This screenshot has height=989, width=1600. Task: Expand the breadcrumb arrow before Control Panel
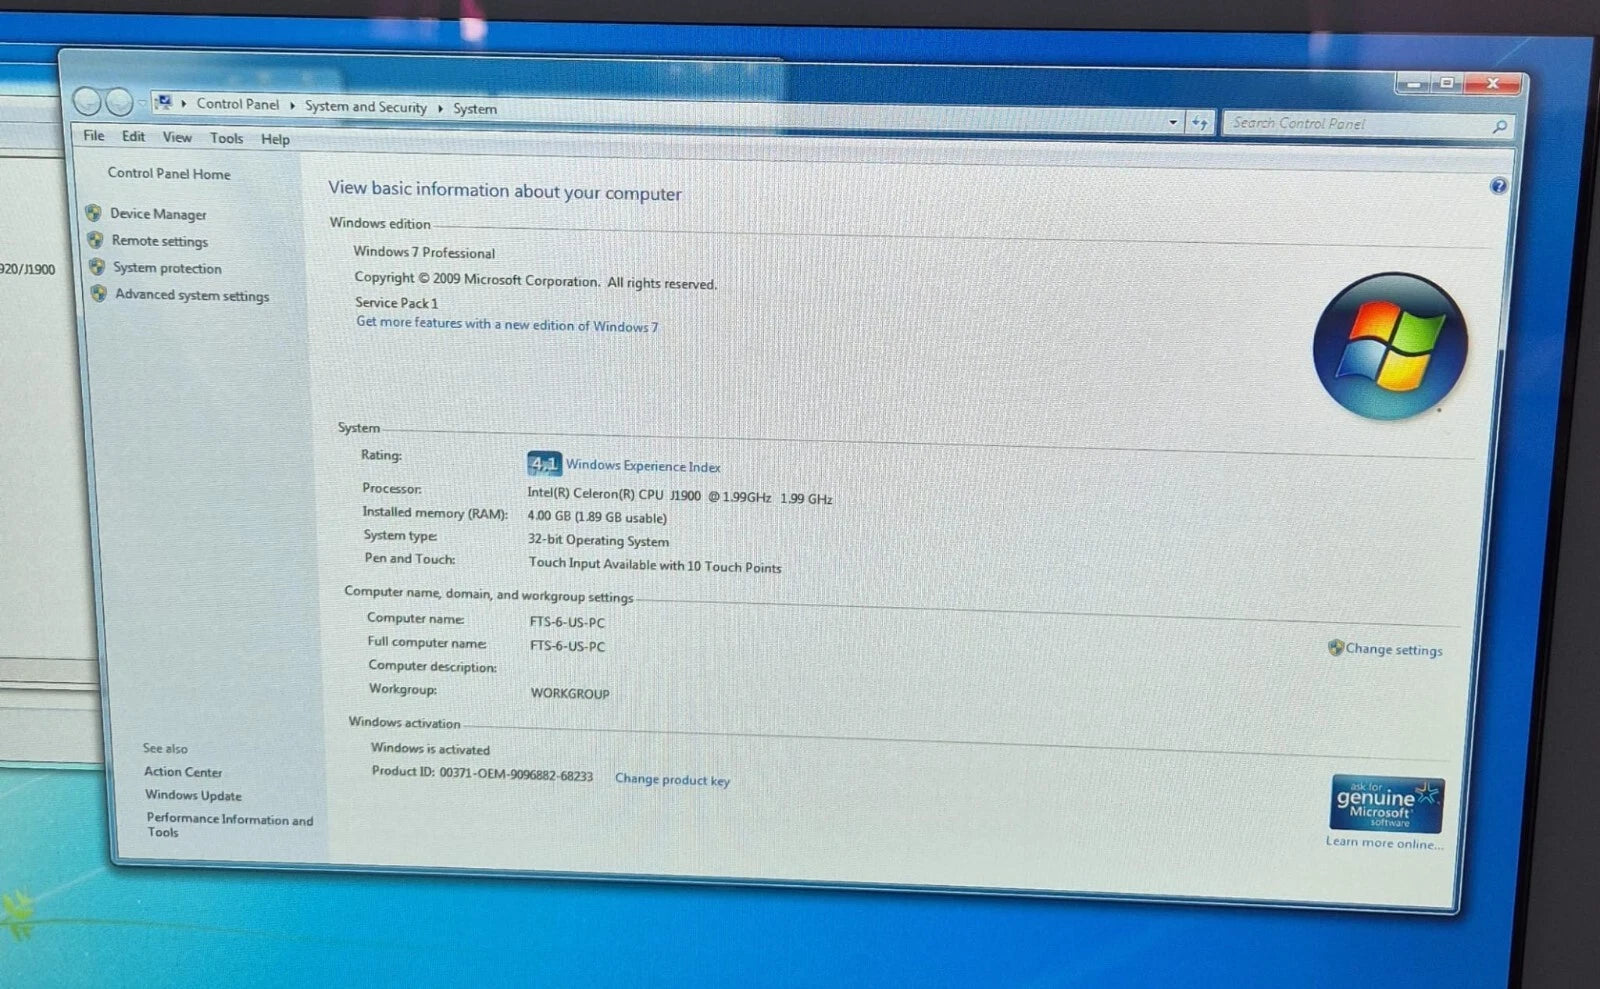coord(184,103)
